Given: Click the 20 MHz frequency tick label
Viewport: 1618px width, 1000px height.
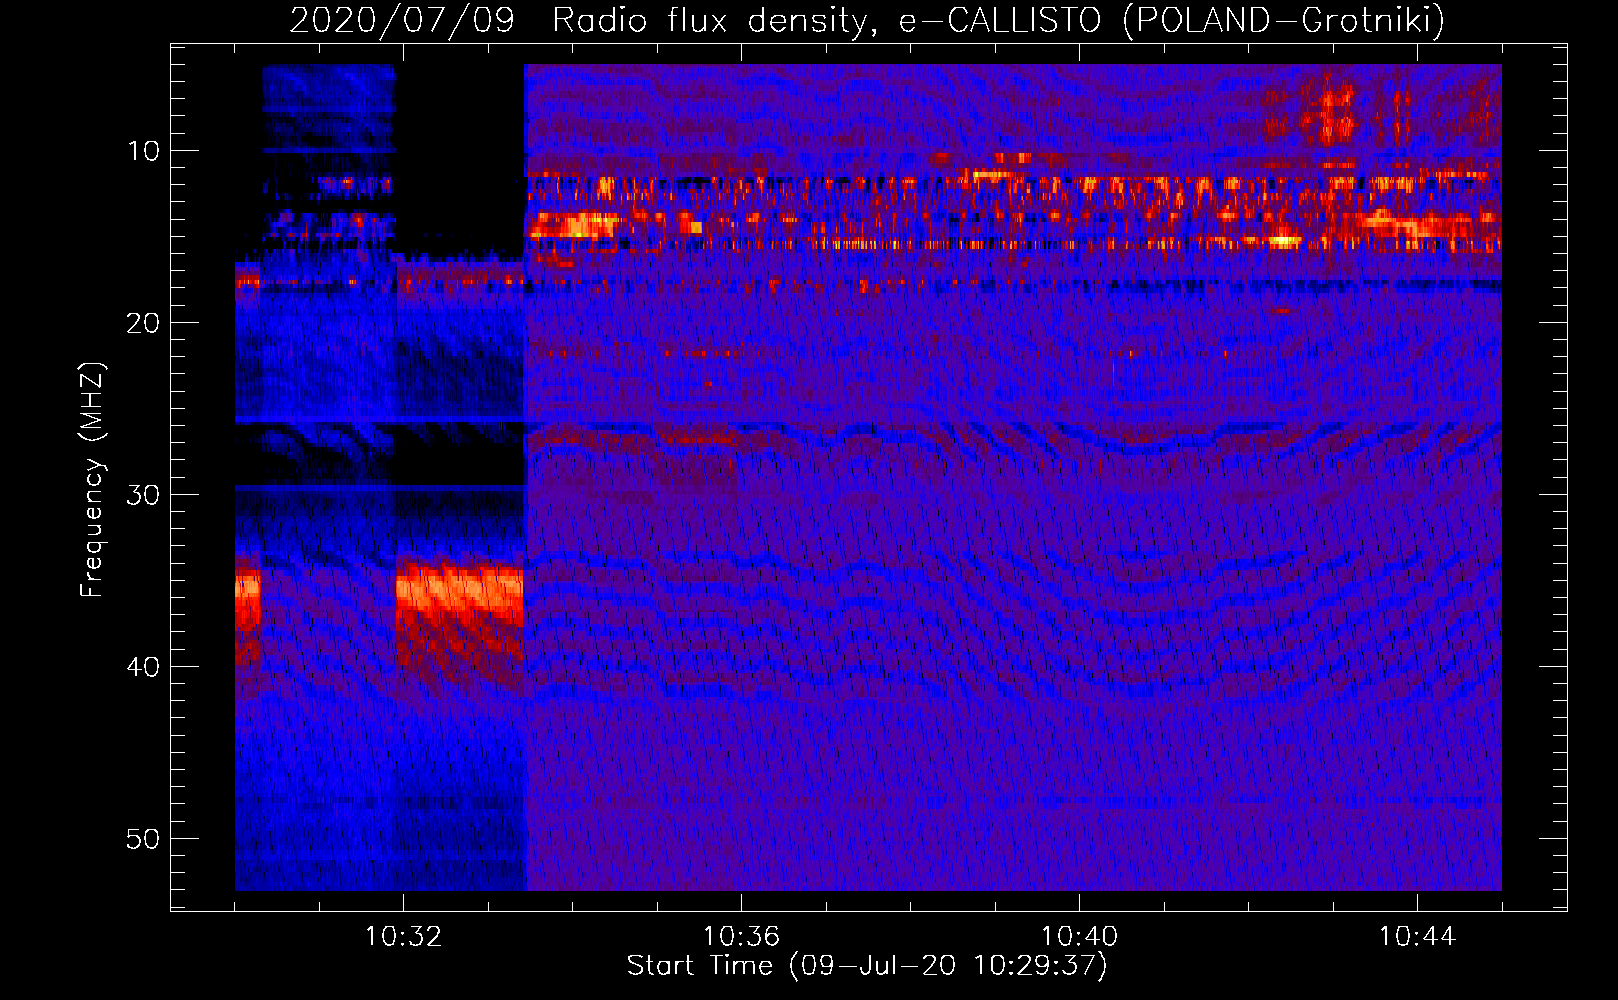Looking at the screenshot, I should coord(143,323).
